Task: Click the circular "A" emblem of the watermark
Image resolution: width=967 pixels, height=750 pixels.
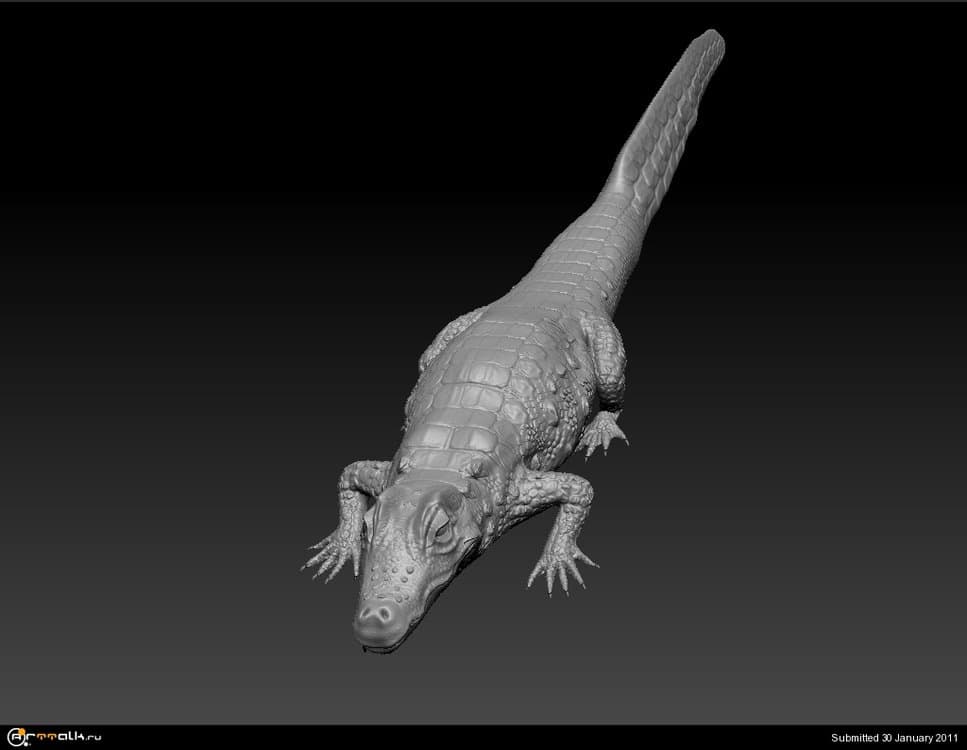Action: pyautogui.click(x=14, y=736)
